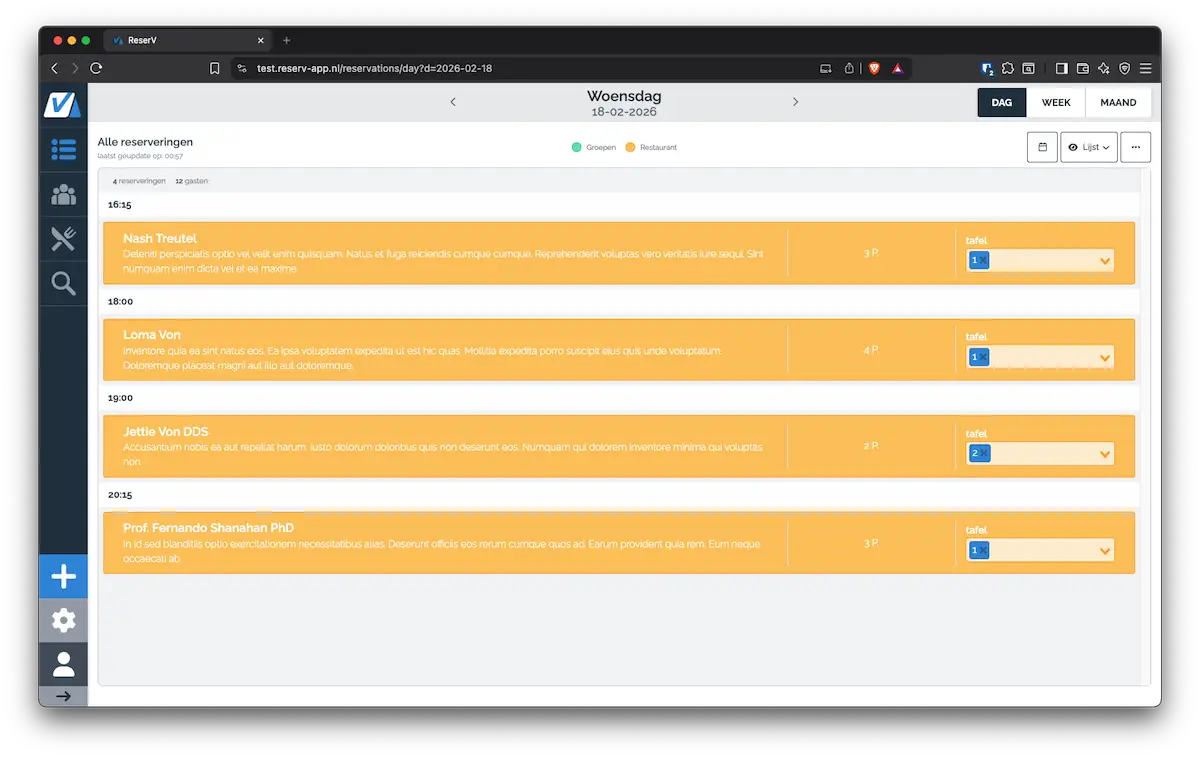The width and height of the screenshot is (1200, 758).
Task: Open the user profile icon
Action: pos(63,664)
